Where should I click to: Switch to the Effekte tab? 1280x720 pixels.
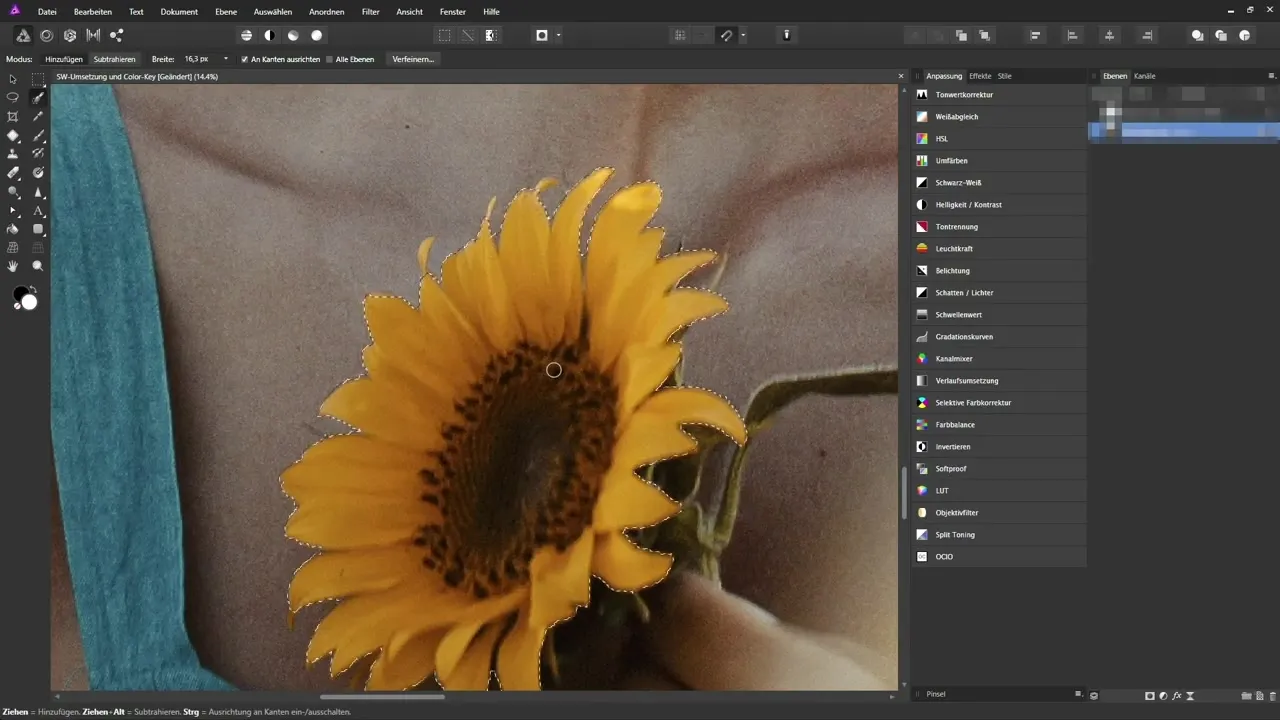tap(980, 76)
